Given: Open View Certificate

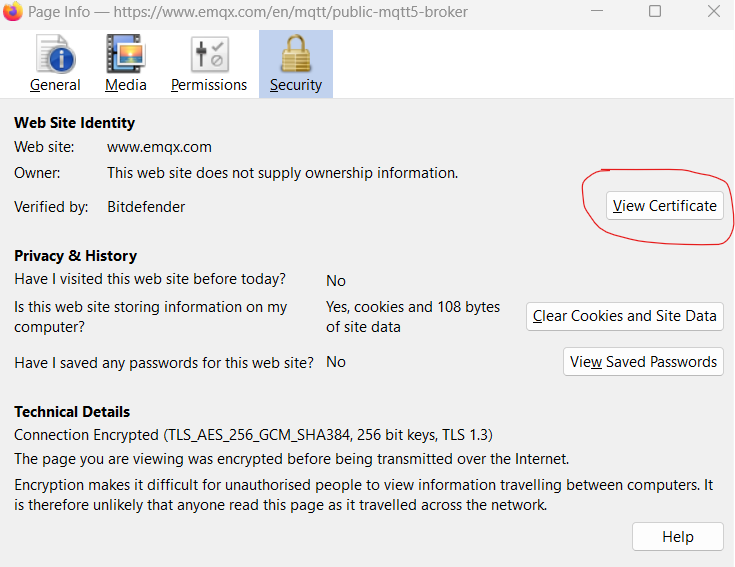Looking at the screenshot, I should (x=664, y=206).
